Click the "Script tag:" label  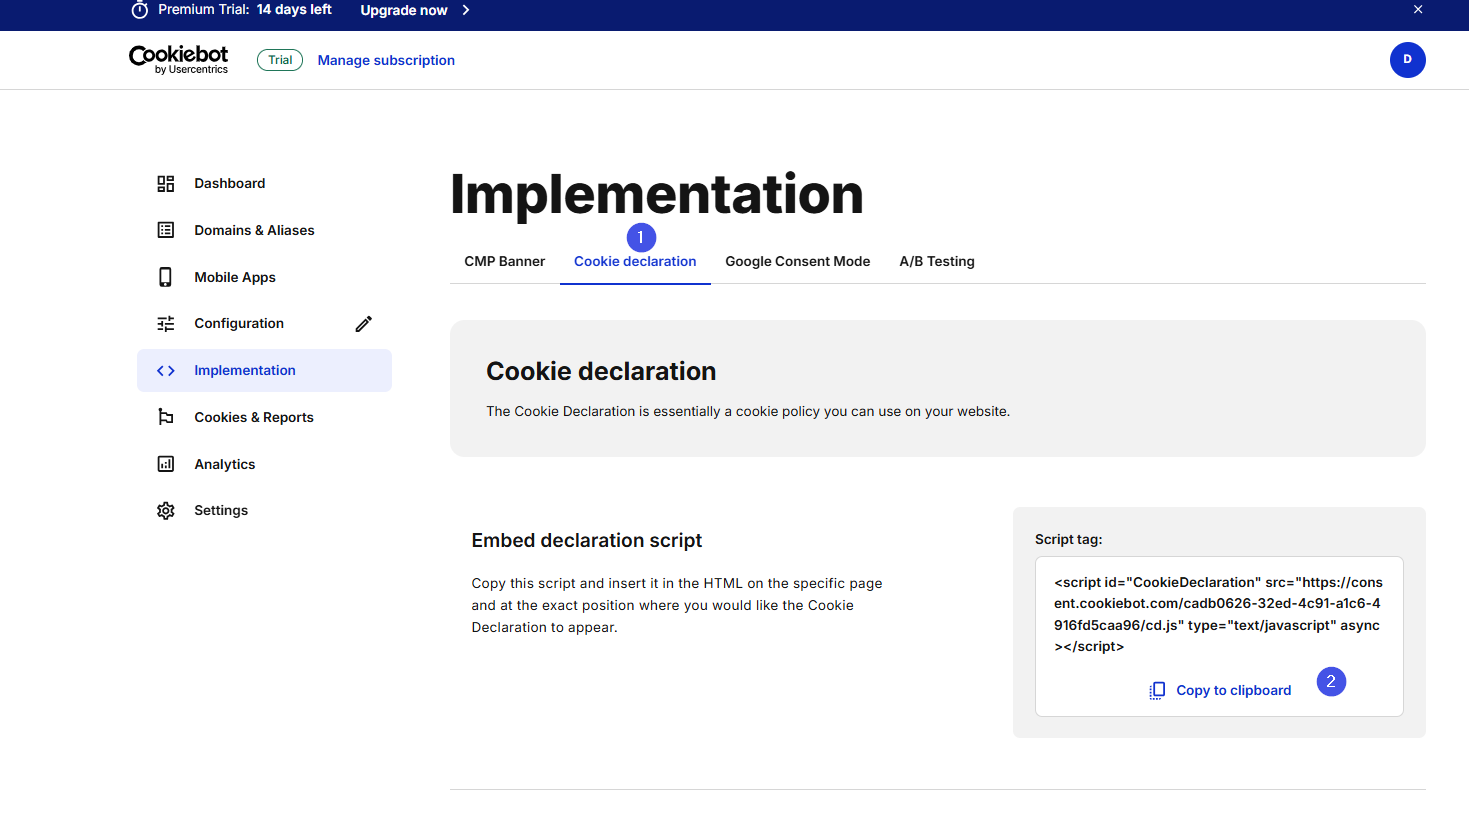(1069, 539)
